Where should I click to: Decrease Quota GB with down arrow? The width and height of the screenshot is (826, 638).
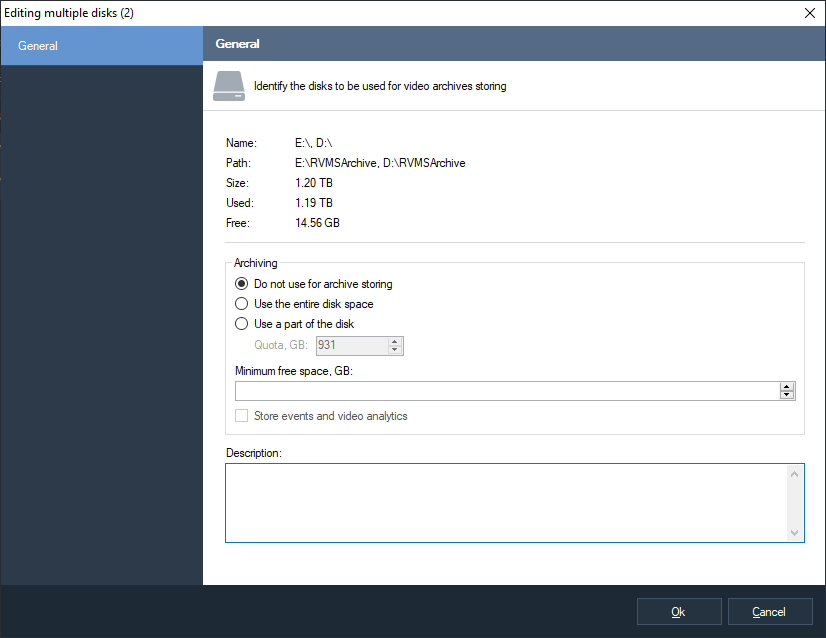(395, 350)
